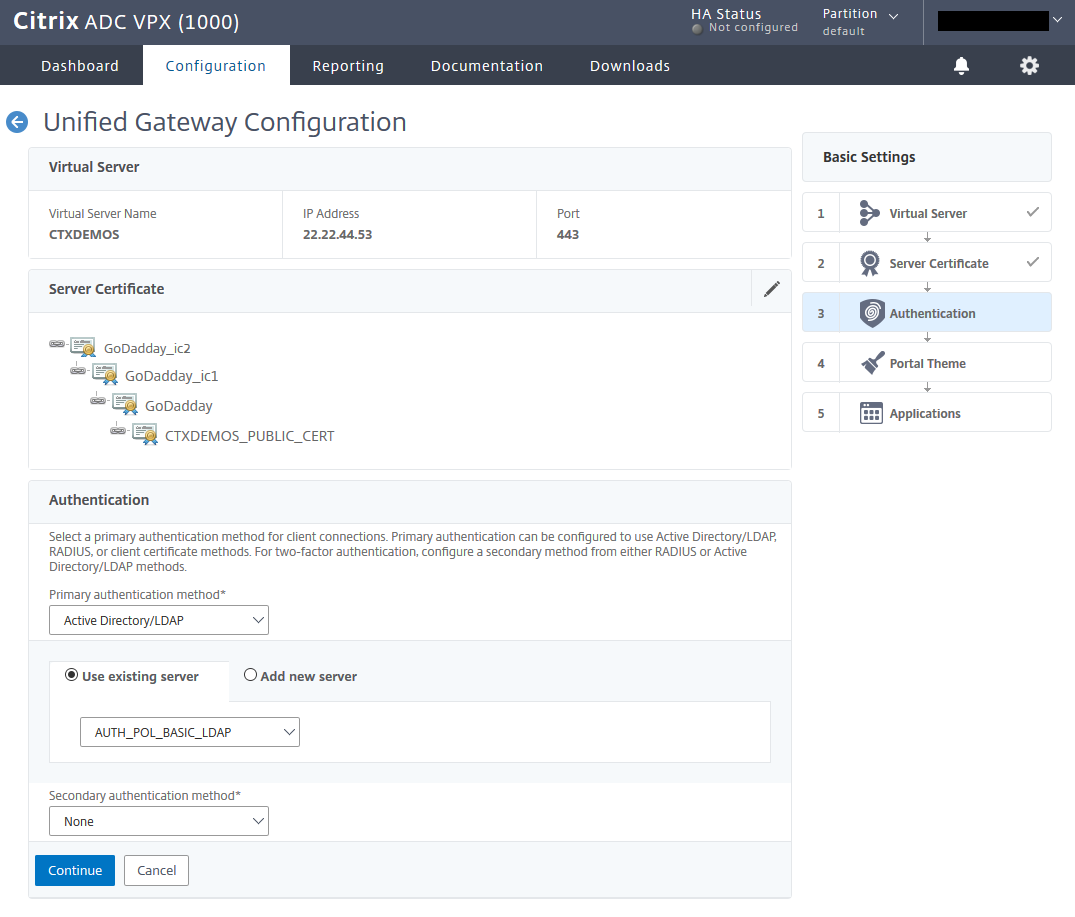Click the link icon beside CTXDEMOS_PUBLIC_CERT
1075x917 pixels.
pos(118,430)
